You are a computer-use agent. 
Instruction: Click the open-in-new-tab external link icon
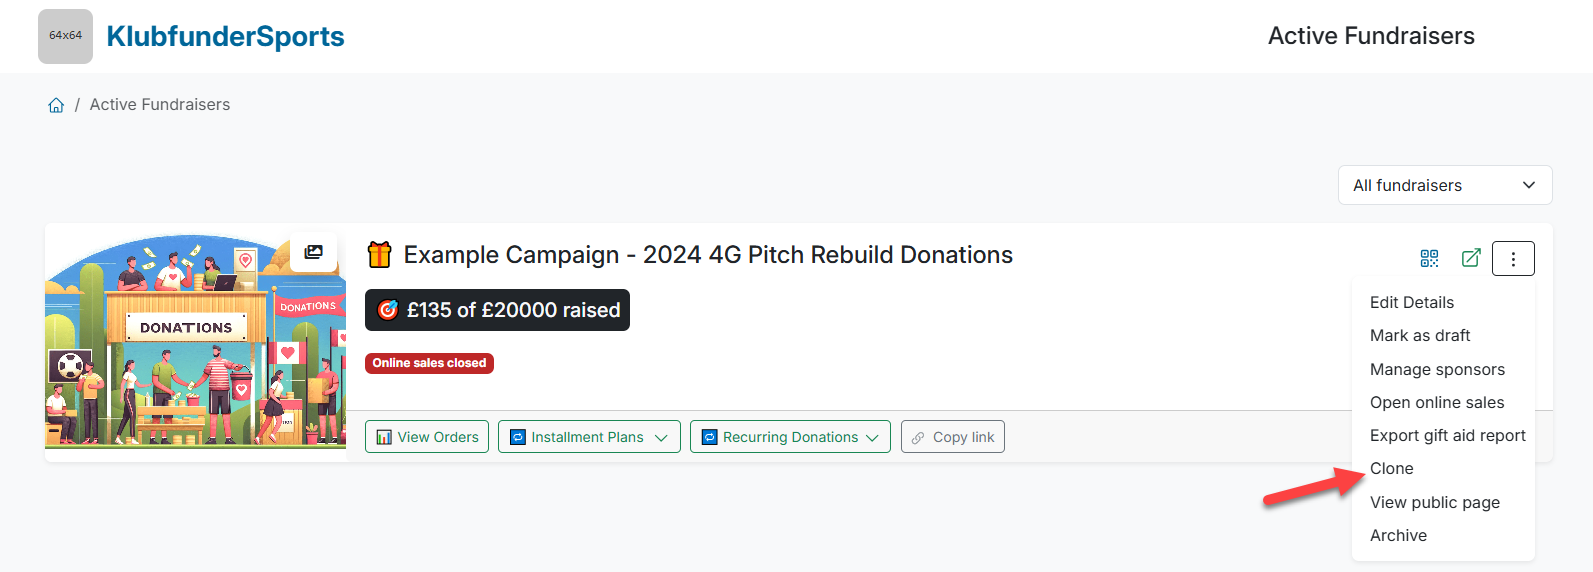(1471, 258)
